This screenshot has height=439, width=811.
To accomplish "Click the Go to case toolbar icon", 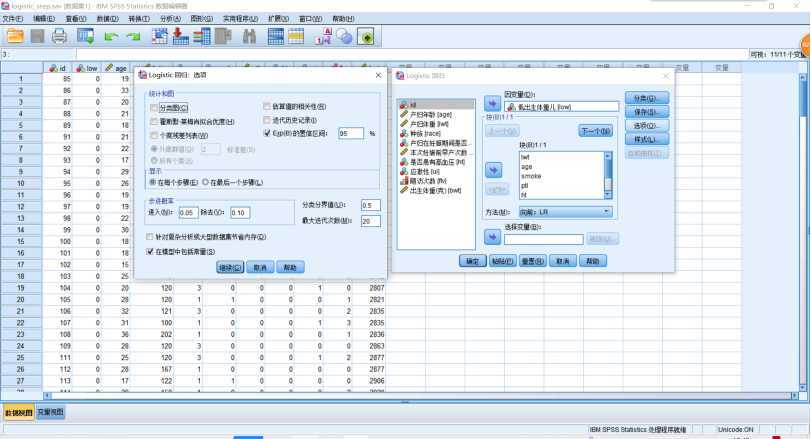I will (159, 36).
